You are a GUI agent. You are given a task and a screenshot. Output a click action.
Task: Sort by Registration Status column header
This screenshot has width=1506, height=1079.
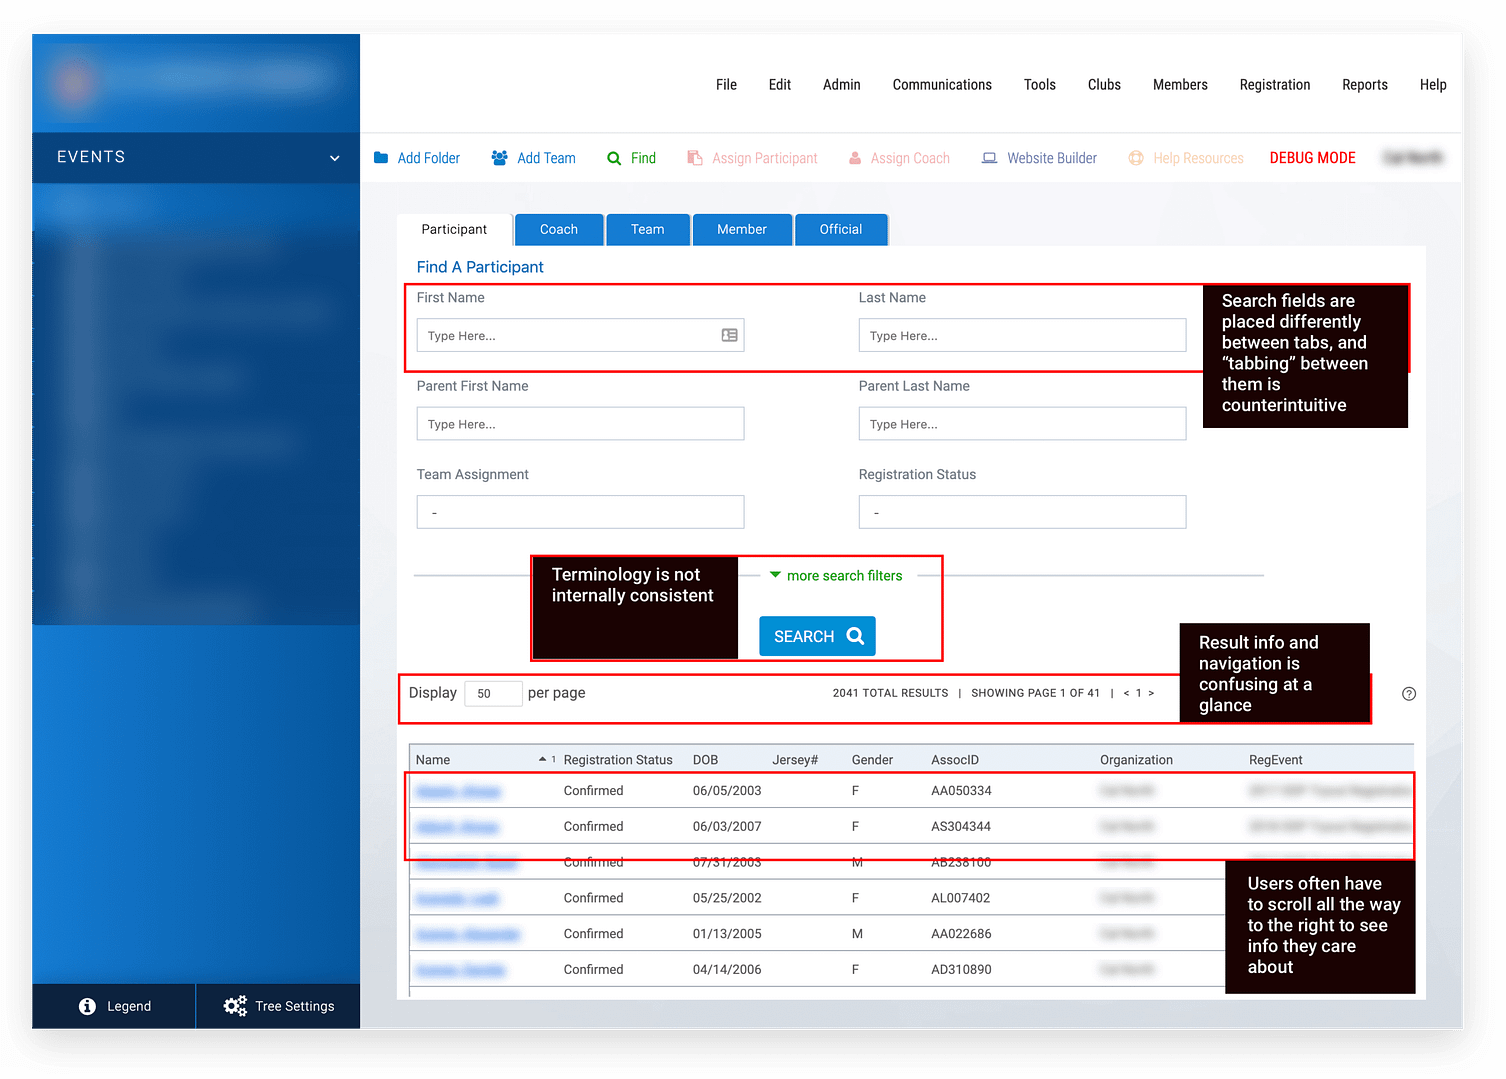618,760
